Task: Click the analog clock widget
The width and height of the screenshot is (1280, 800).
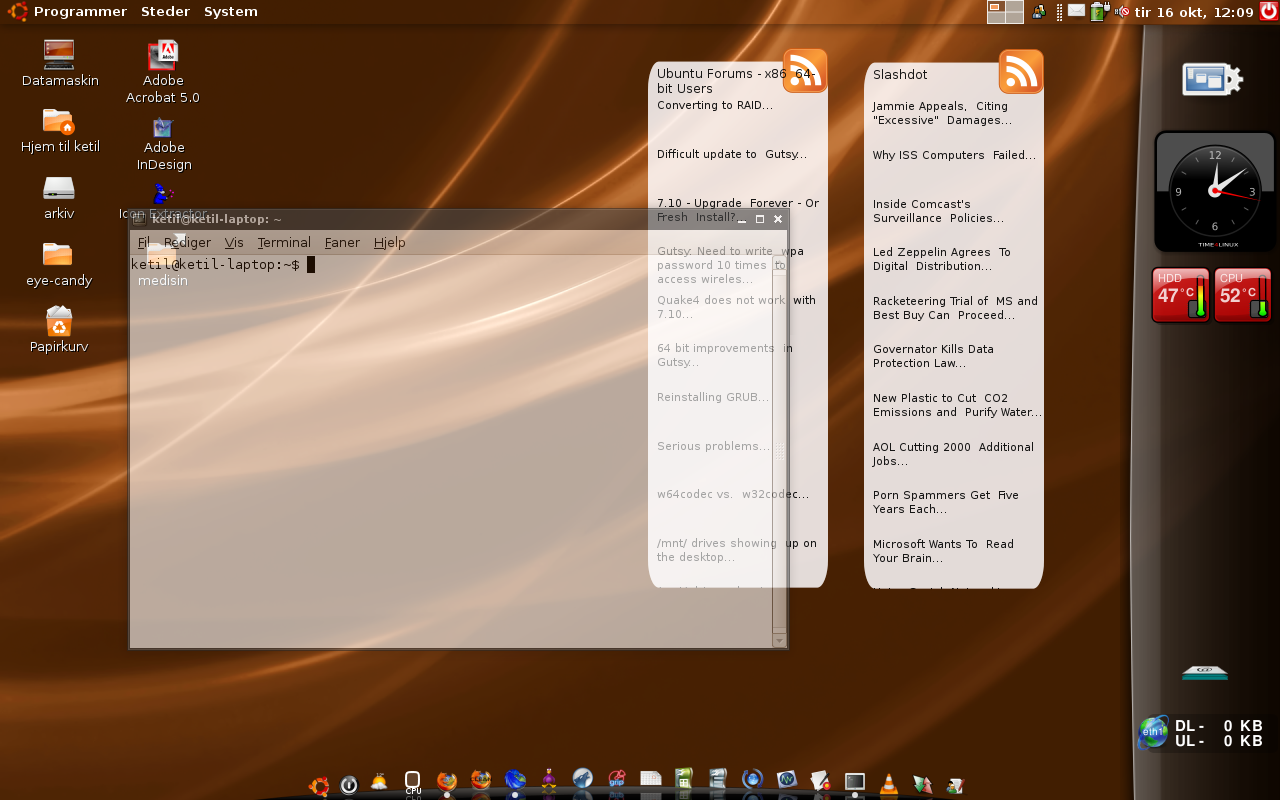Action: 1214,191
